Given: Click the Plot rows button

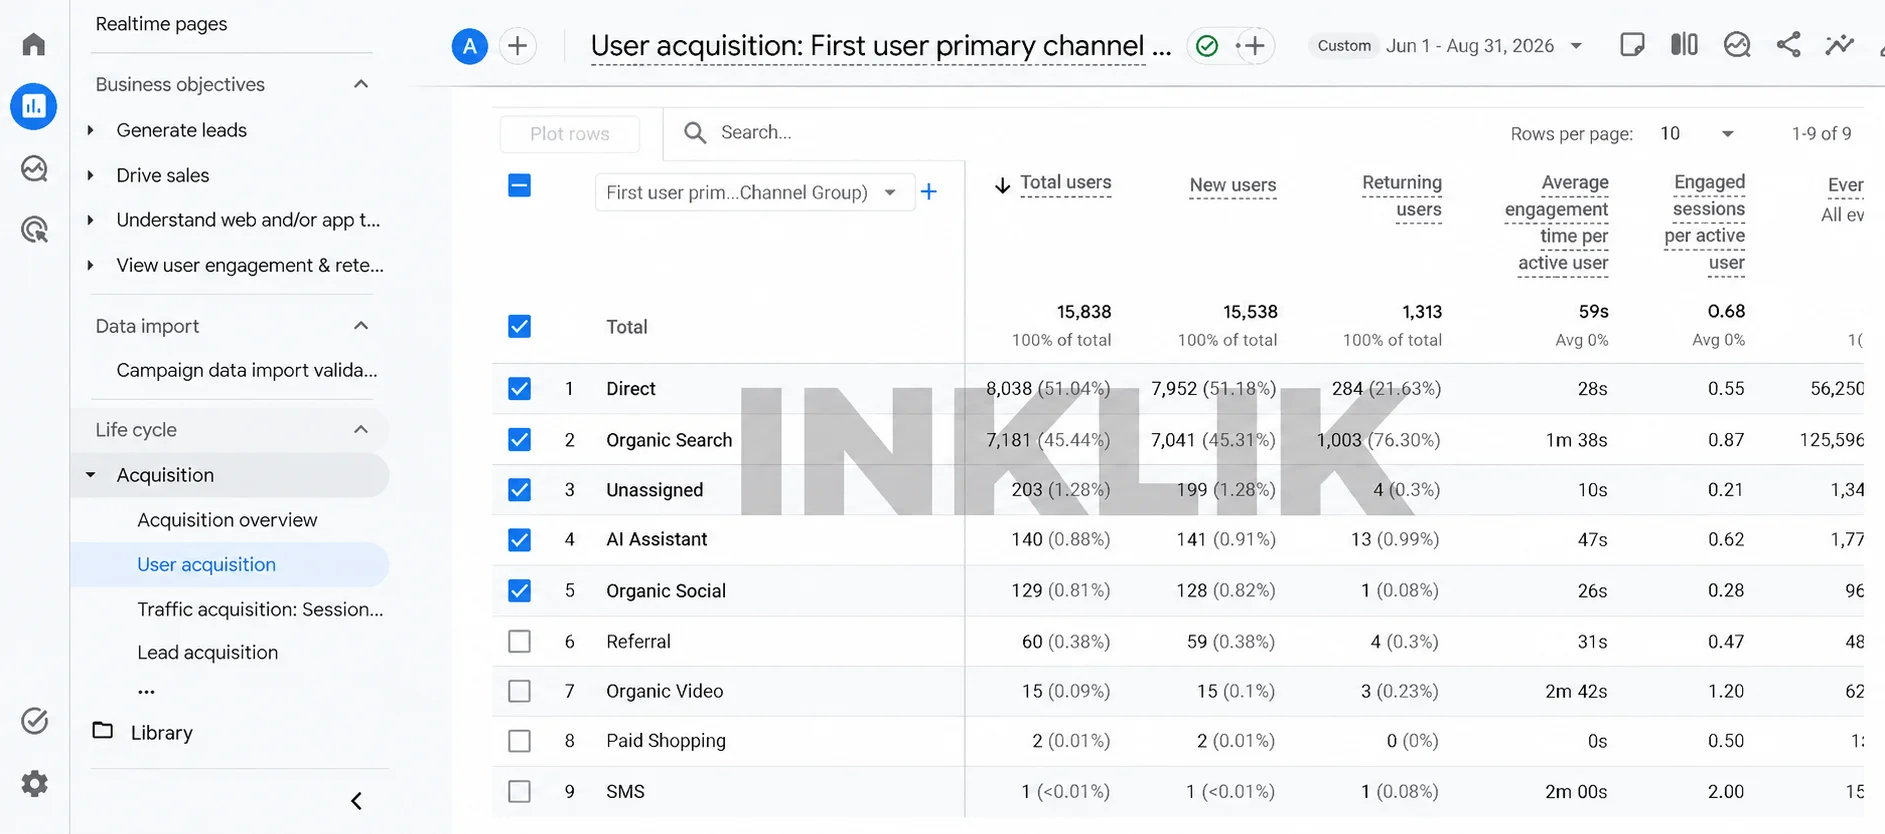Looking at the screenshot, I should pos(570,134).
